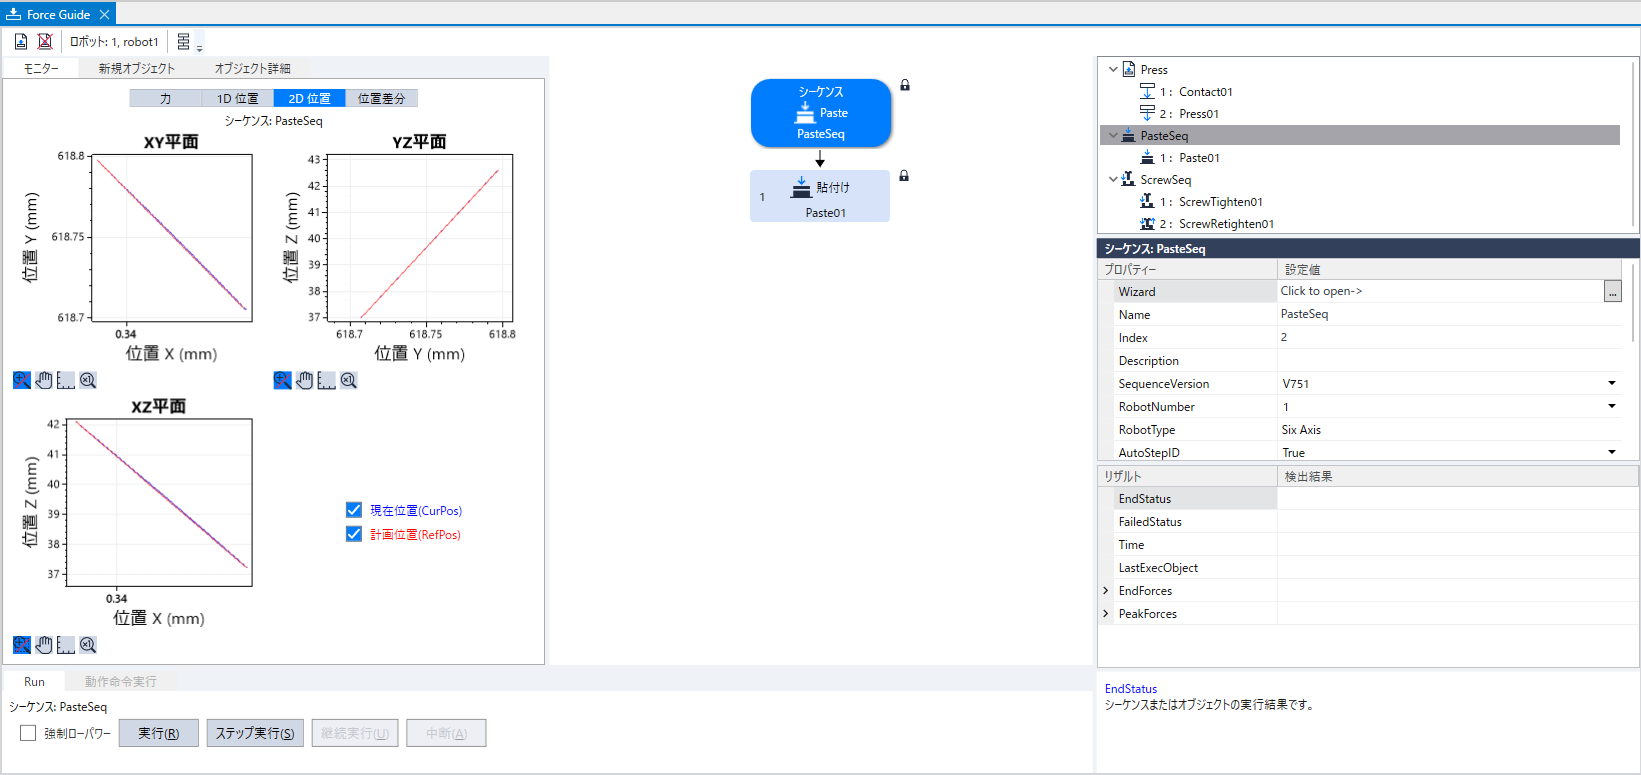This screenshot has width=1641, height=775.
Task: Switch to the 新規オブジェクト tab
Action: pyautogui.click(x=136, y=68)
